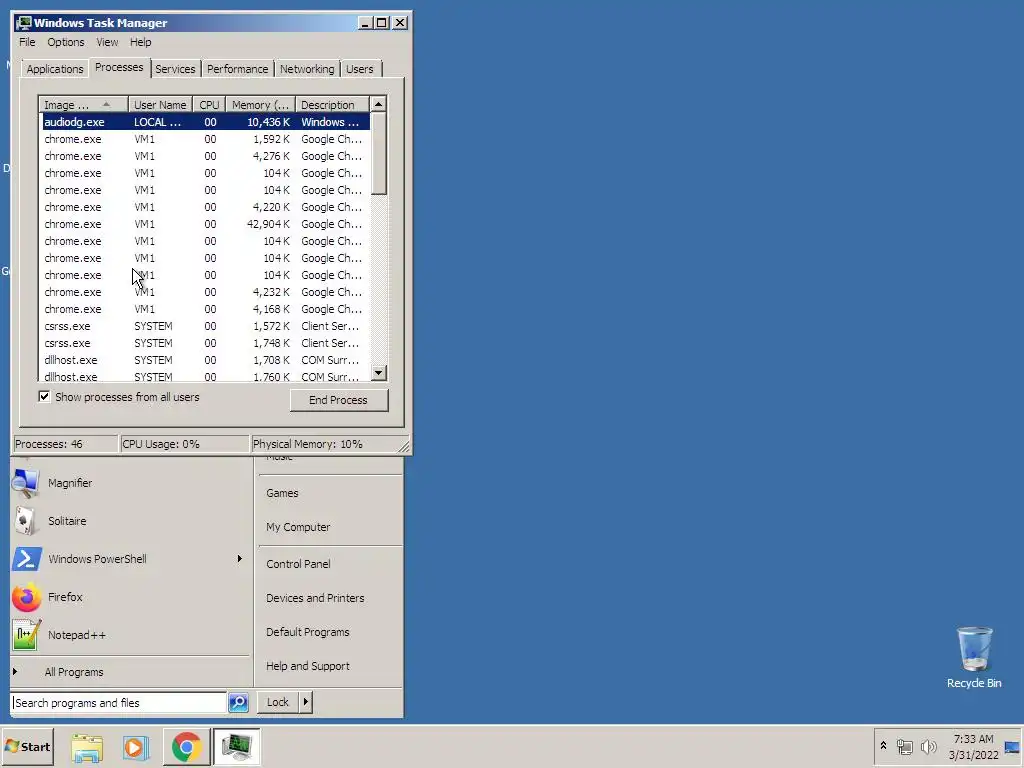Viewport: 1024px width, 768px height.
Task: Switch to the Users tab
Action: tap(360, 69)
